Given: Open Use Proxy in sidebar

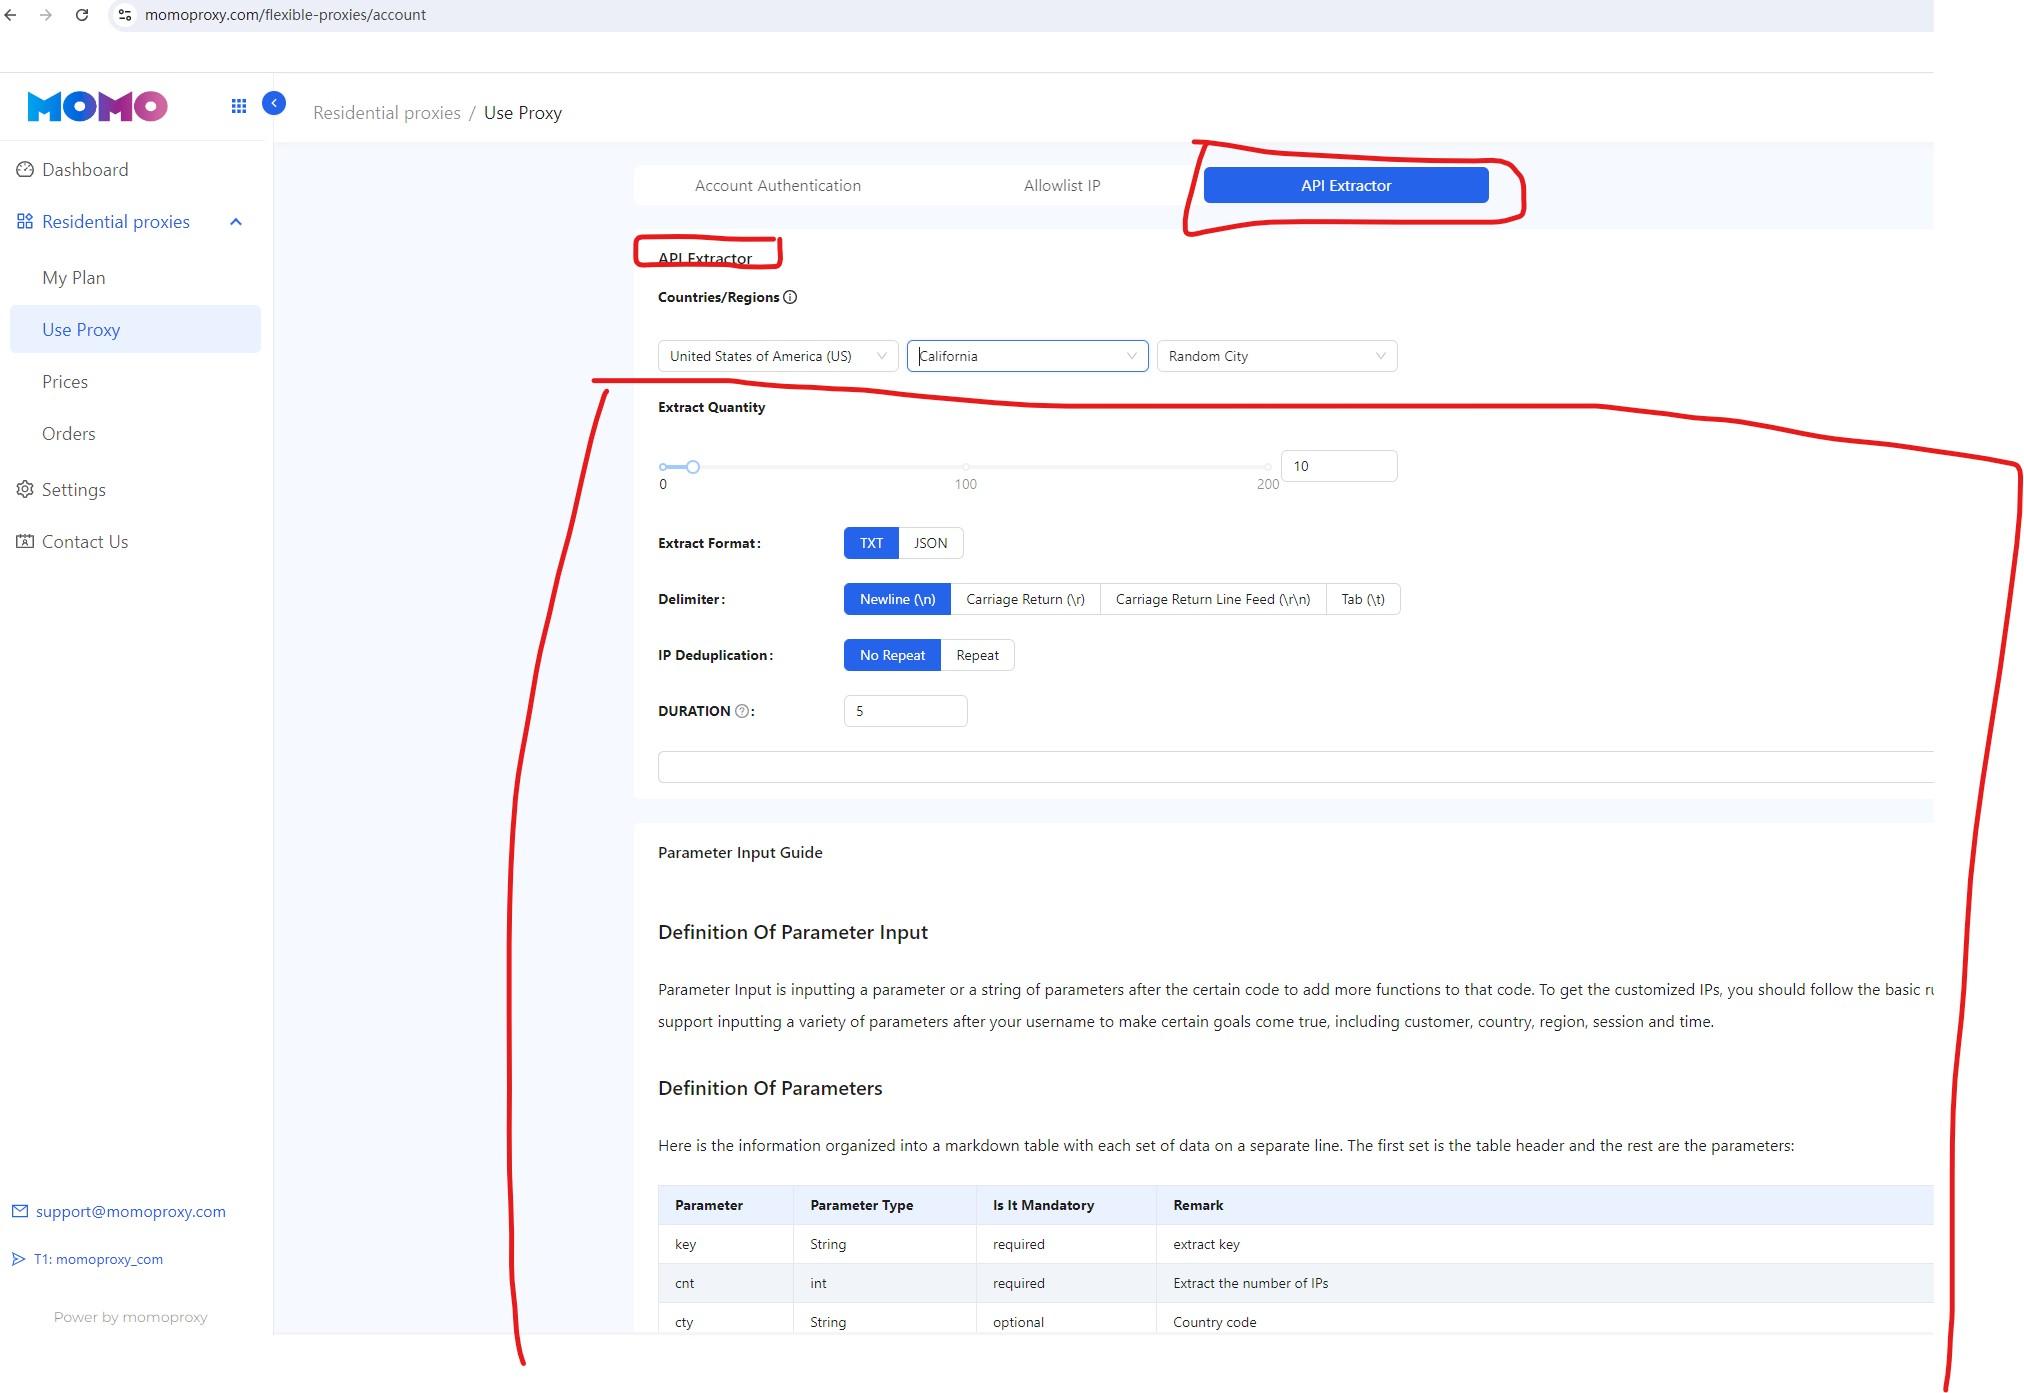Looking at the screenshot, I should (135, 330).
